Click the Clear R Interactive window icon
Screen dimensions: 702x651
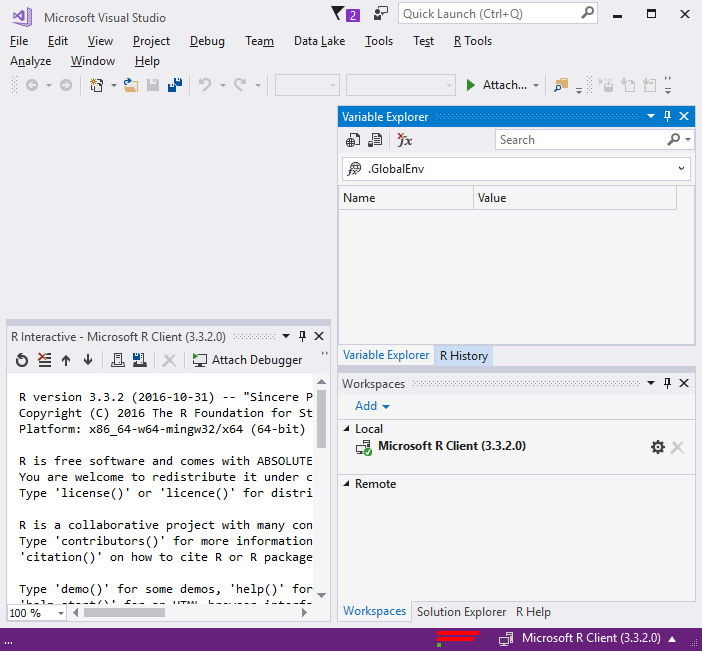click(x=44, y=360)
